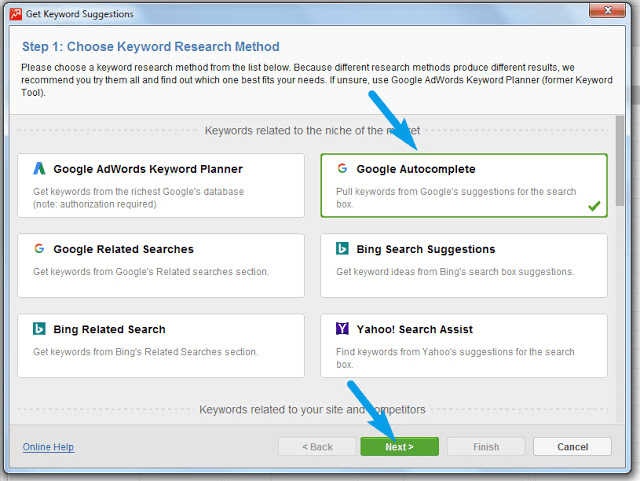Screen dimensions: 640x481
Task: Click the Google Autocomplete G icon
Action: coord(342,168)
